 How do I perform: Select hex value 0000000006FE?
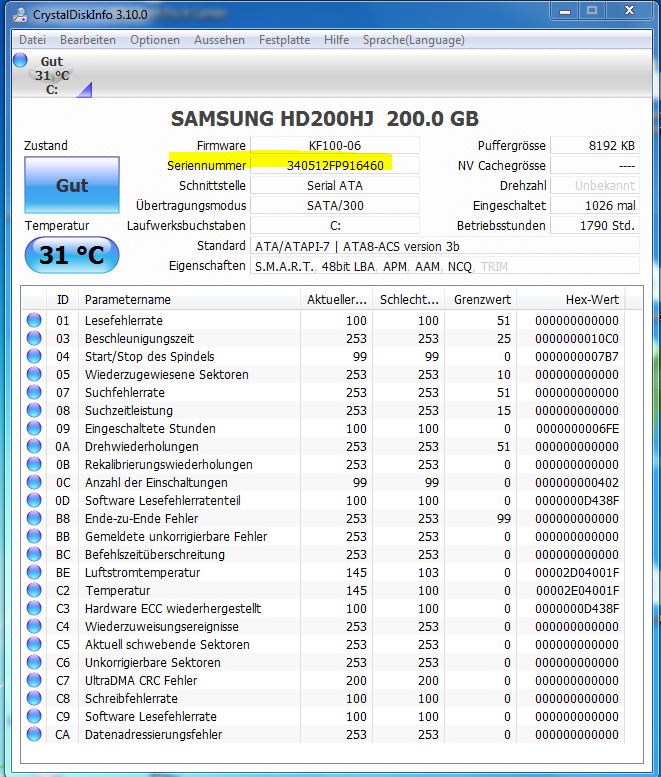[x=577, y=428]
